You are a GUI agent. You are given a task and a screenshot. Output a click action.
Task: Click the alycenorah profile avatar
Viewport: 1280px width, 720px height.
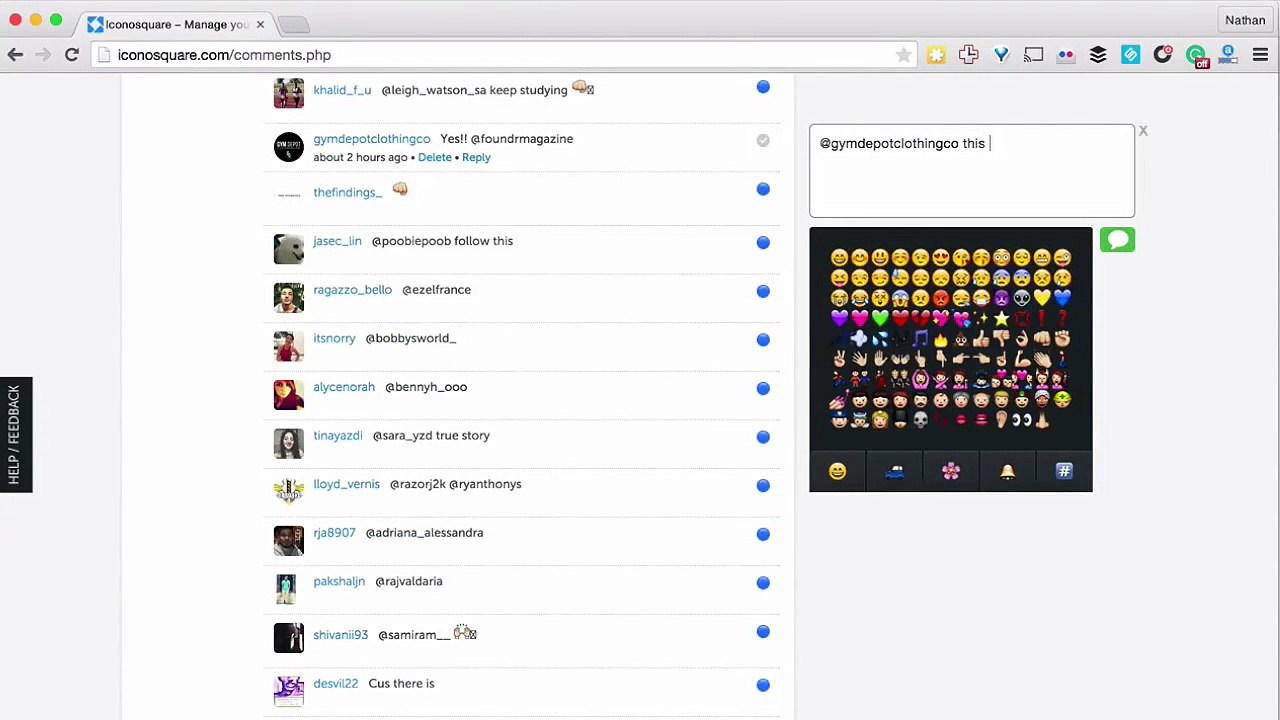[289, 394]
